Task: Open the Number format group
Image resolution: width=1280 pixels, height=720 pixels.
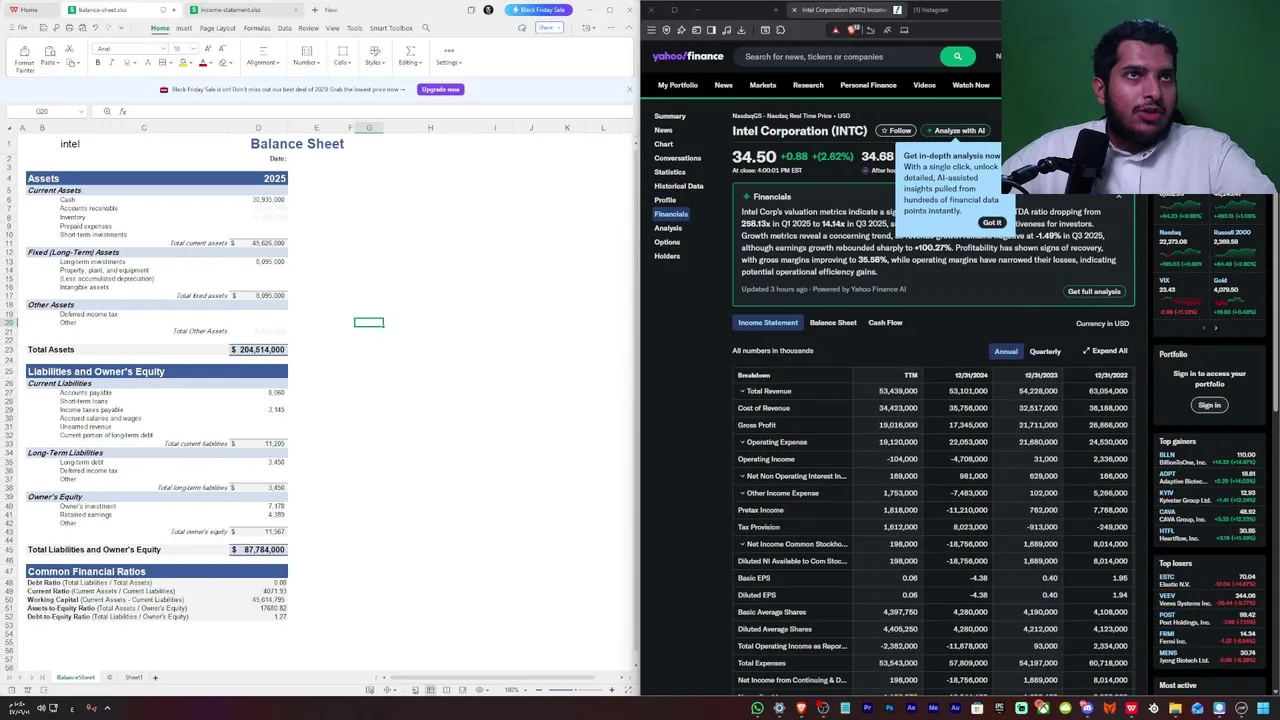Action: (x=306, y=56)
